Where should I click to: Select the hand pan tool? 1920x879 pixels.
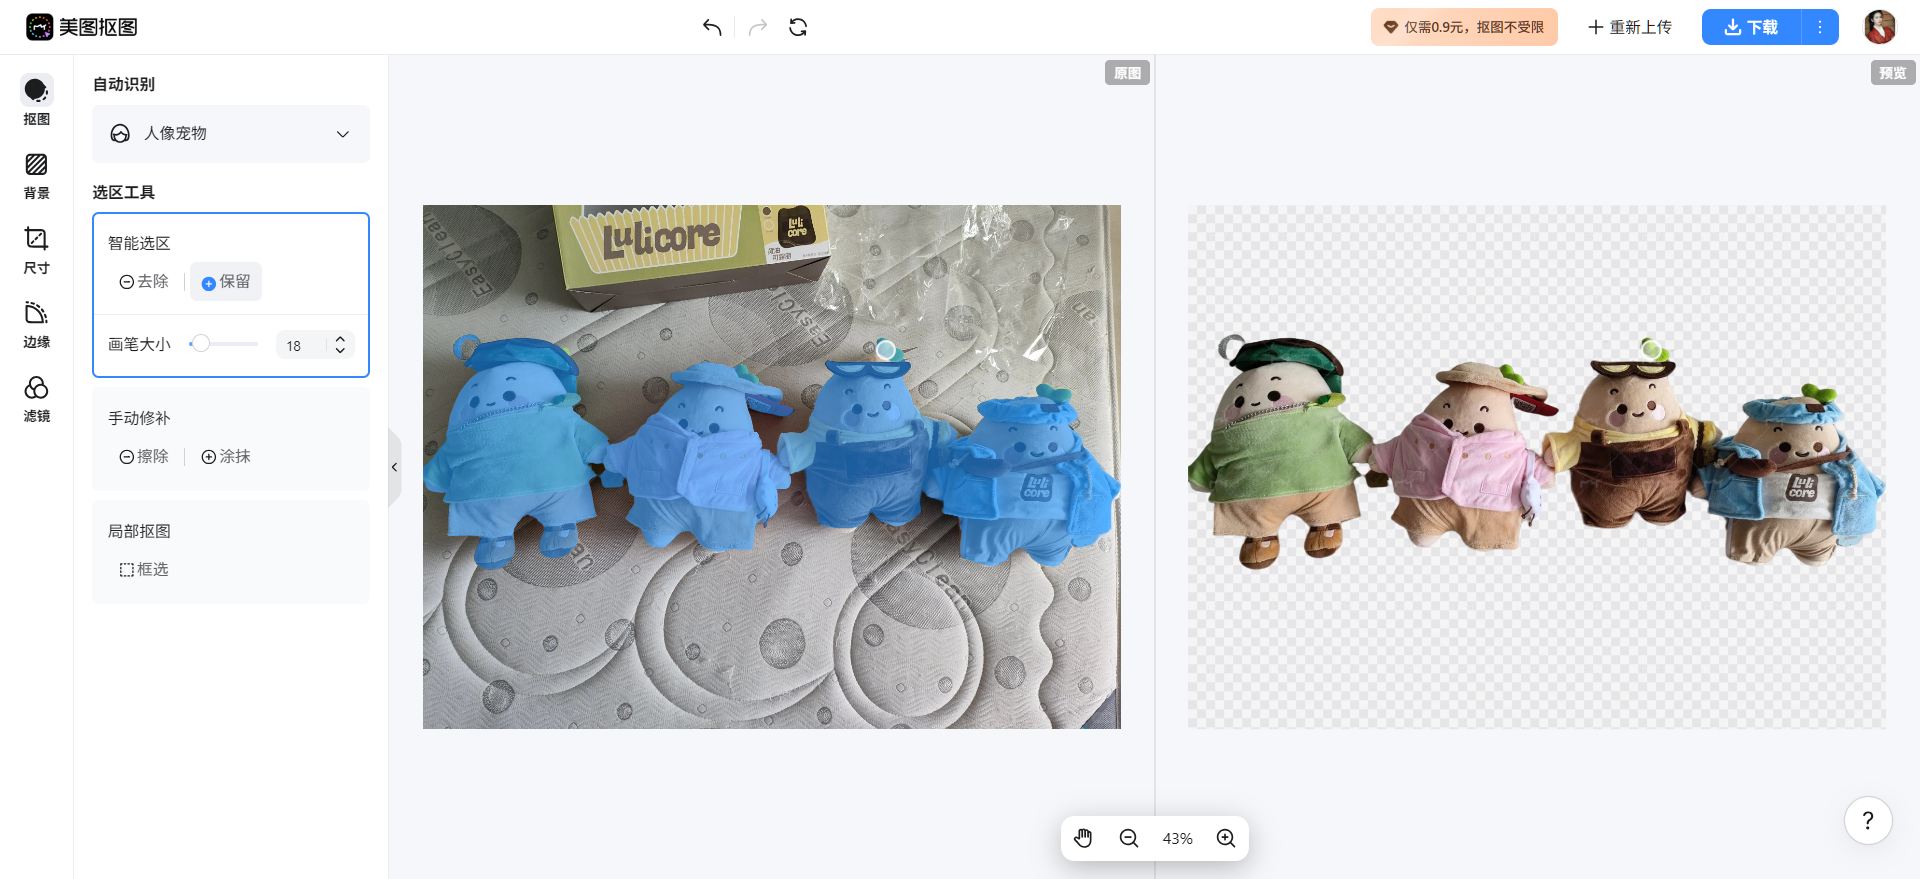(1083, 838)
